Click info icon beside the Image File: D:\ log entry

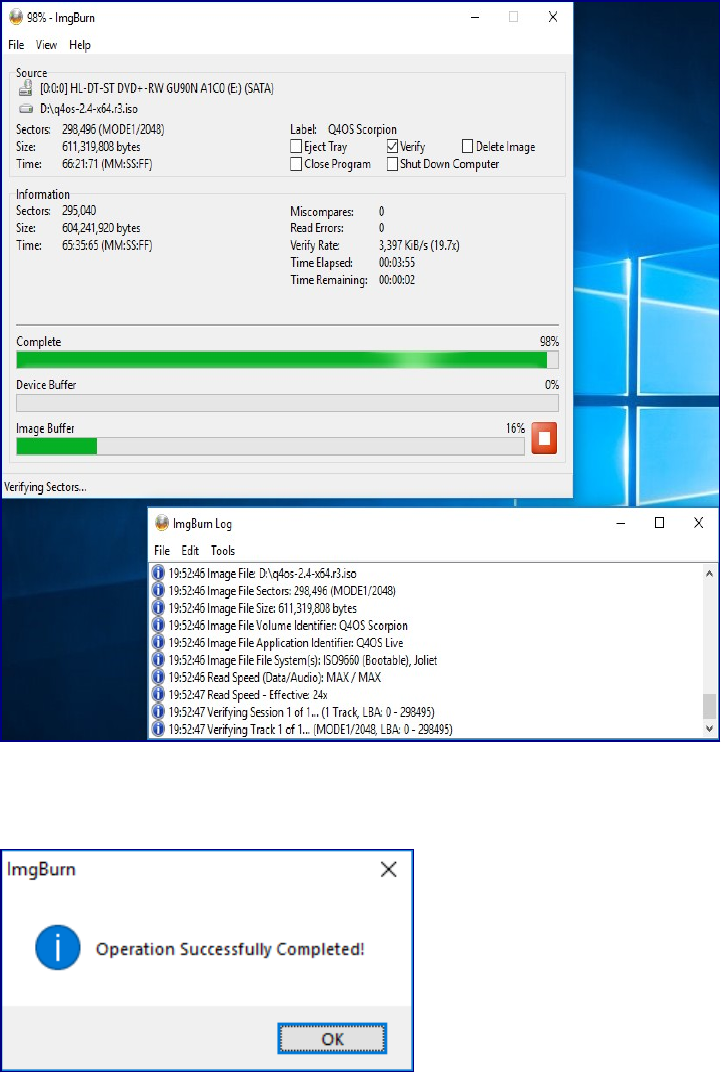[158, 573]
